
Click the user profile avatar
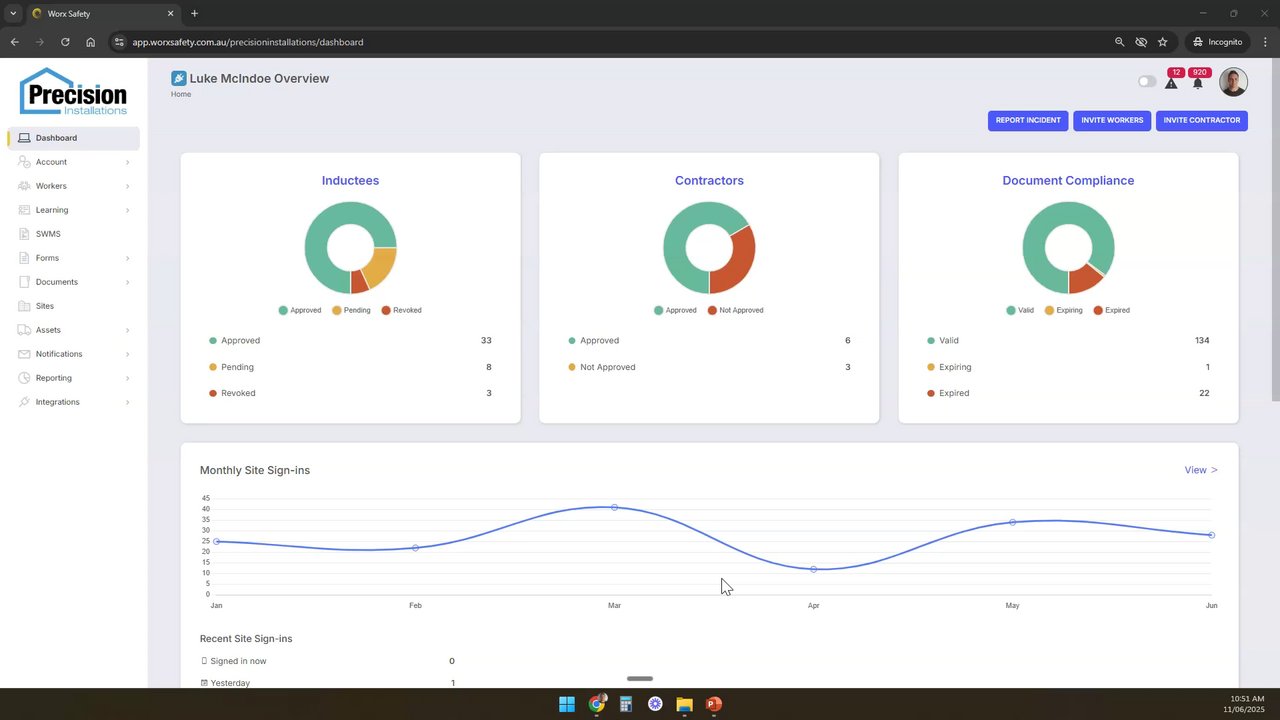[x=1233, y=82]
